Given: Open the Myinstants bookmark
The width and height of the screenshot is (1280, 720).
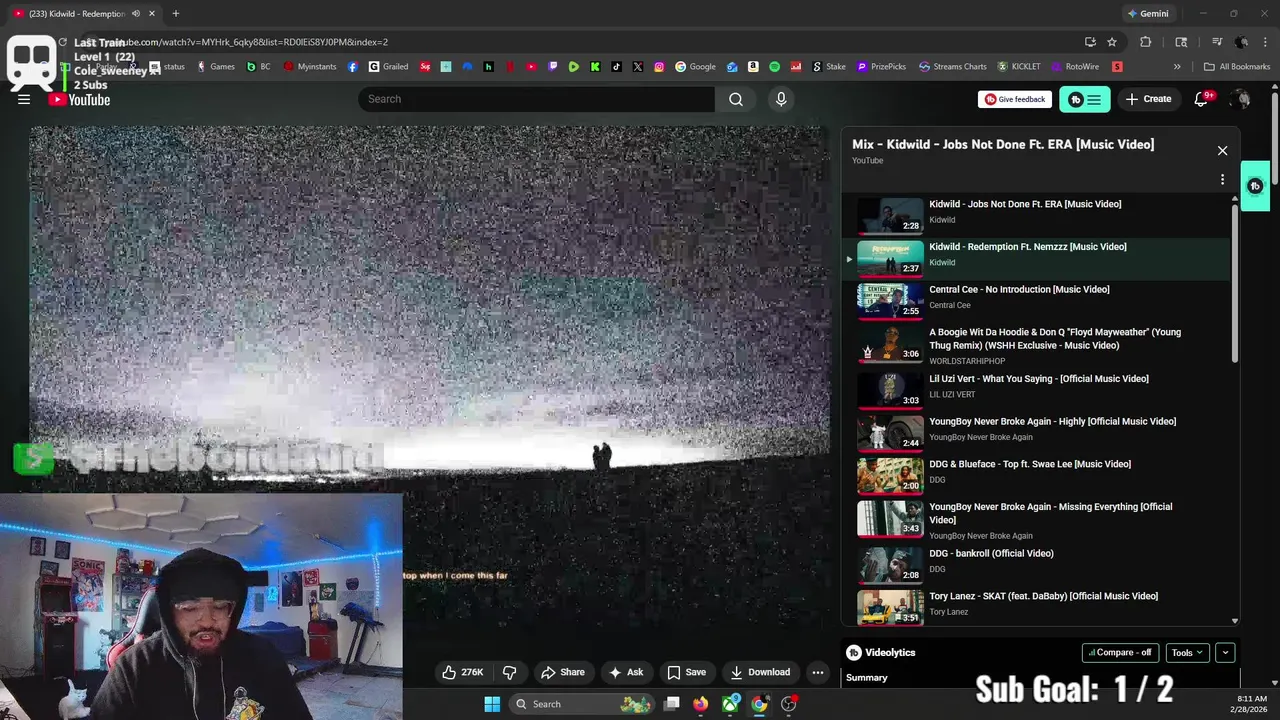Looking at the screenshot, I should pos(310,67).
